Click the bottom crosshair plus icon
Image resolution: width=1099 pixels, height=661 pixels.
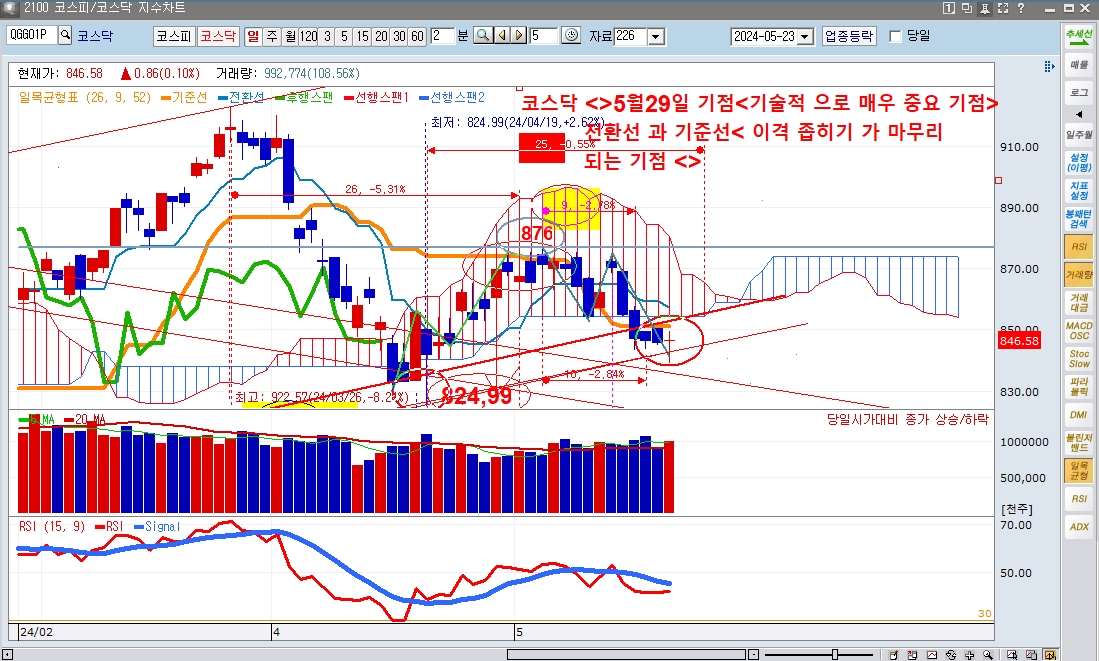[x=969, y=655]
